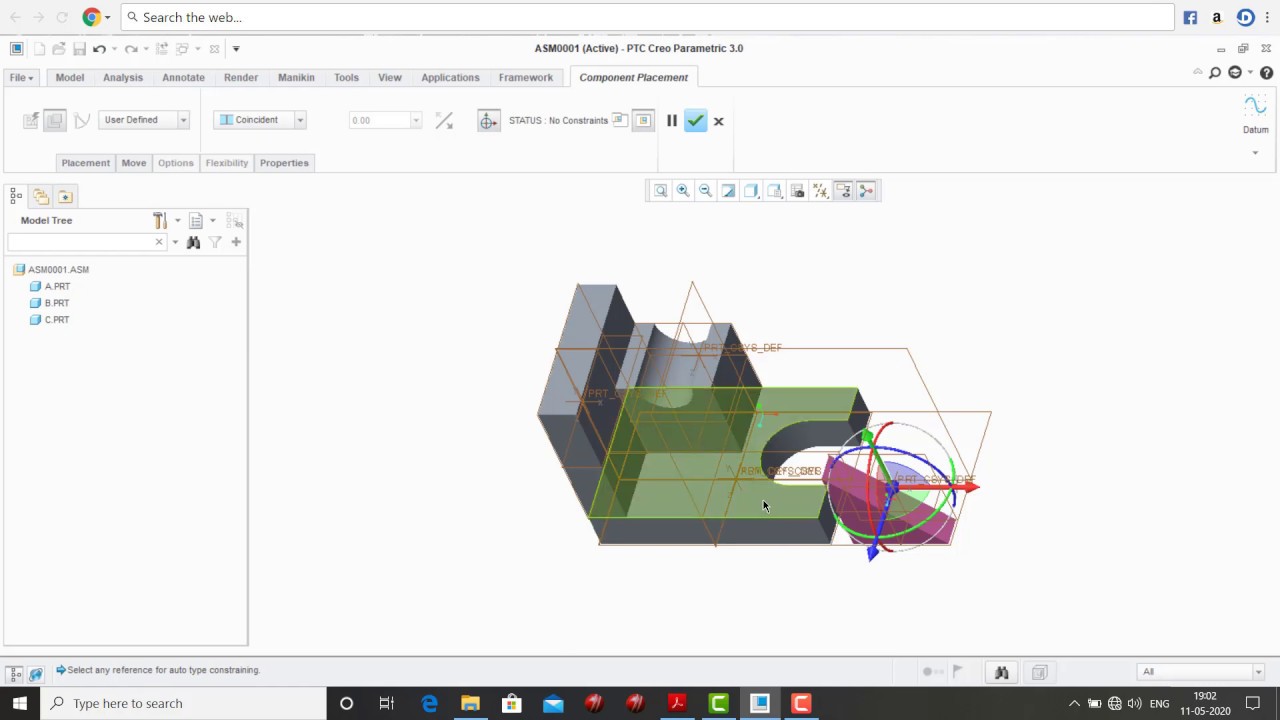Click the Model Tree binoculars find icon
The height and width of the screenshot is (720, 1280).
193,242
